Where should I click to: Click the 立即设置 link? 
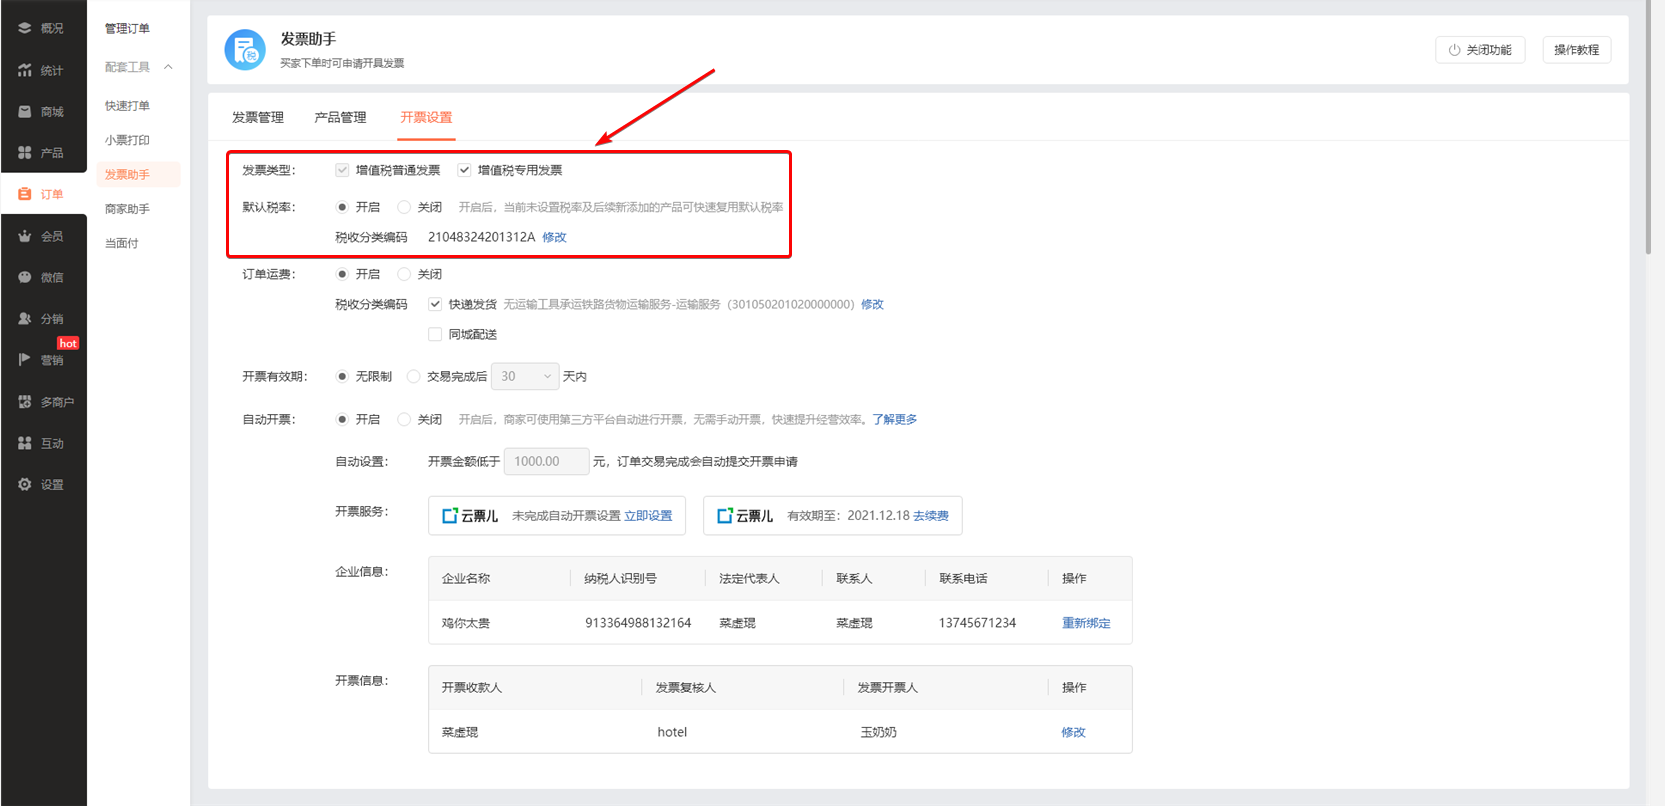point(648,516)
